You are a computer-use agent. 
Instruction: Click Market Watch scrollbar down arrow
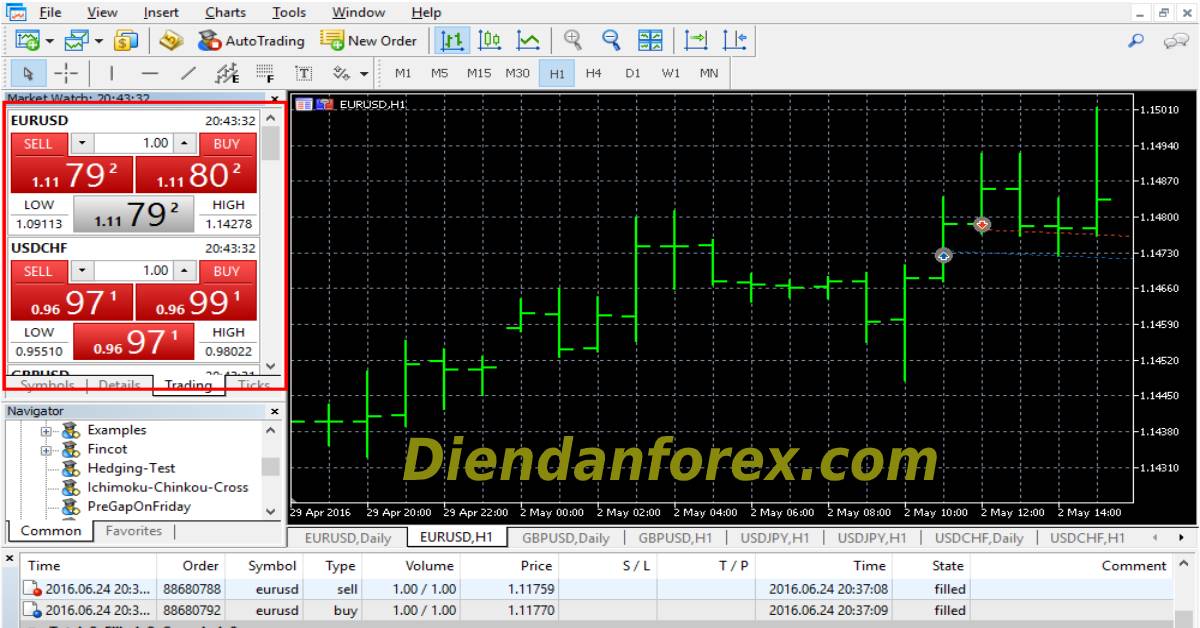click(x=270, y=367)
